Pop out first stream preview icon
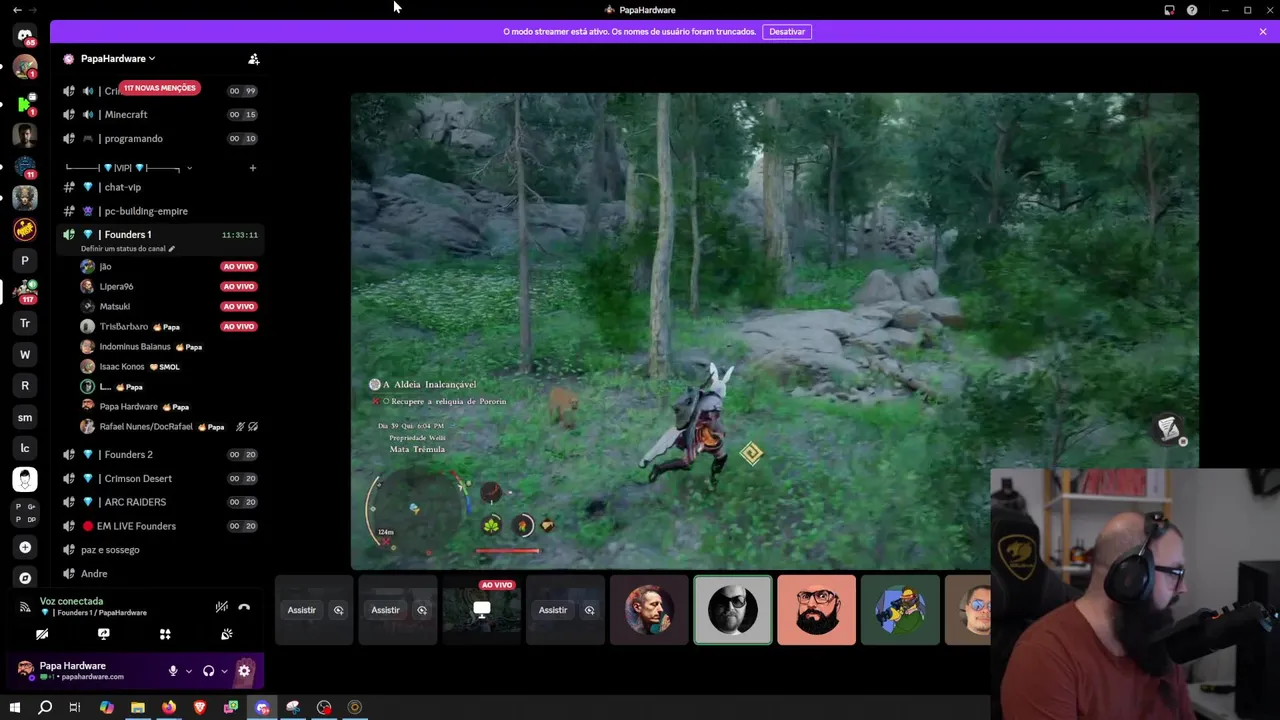 (x=338, y=610)
